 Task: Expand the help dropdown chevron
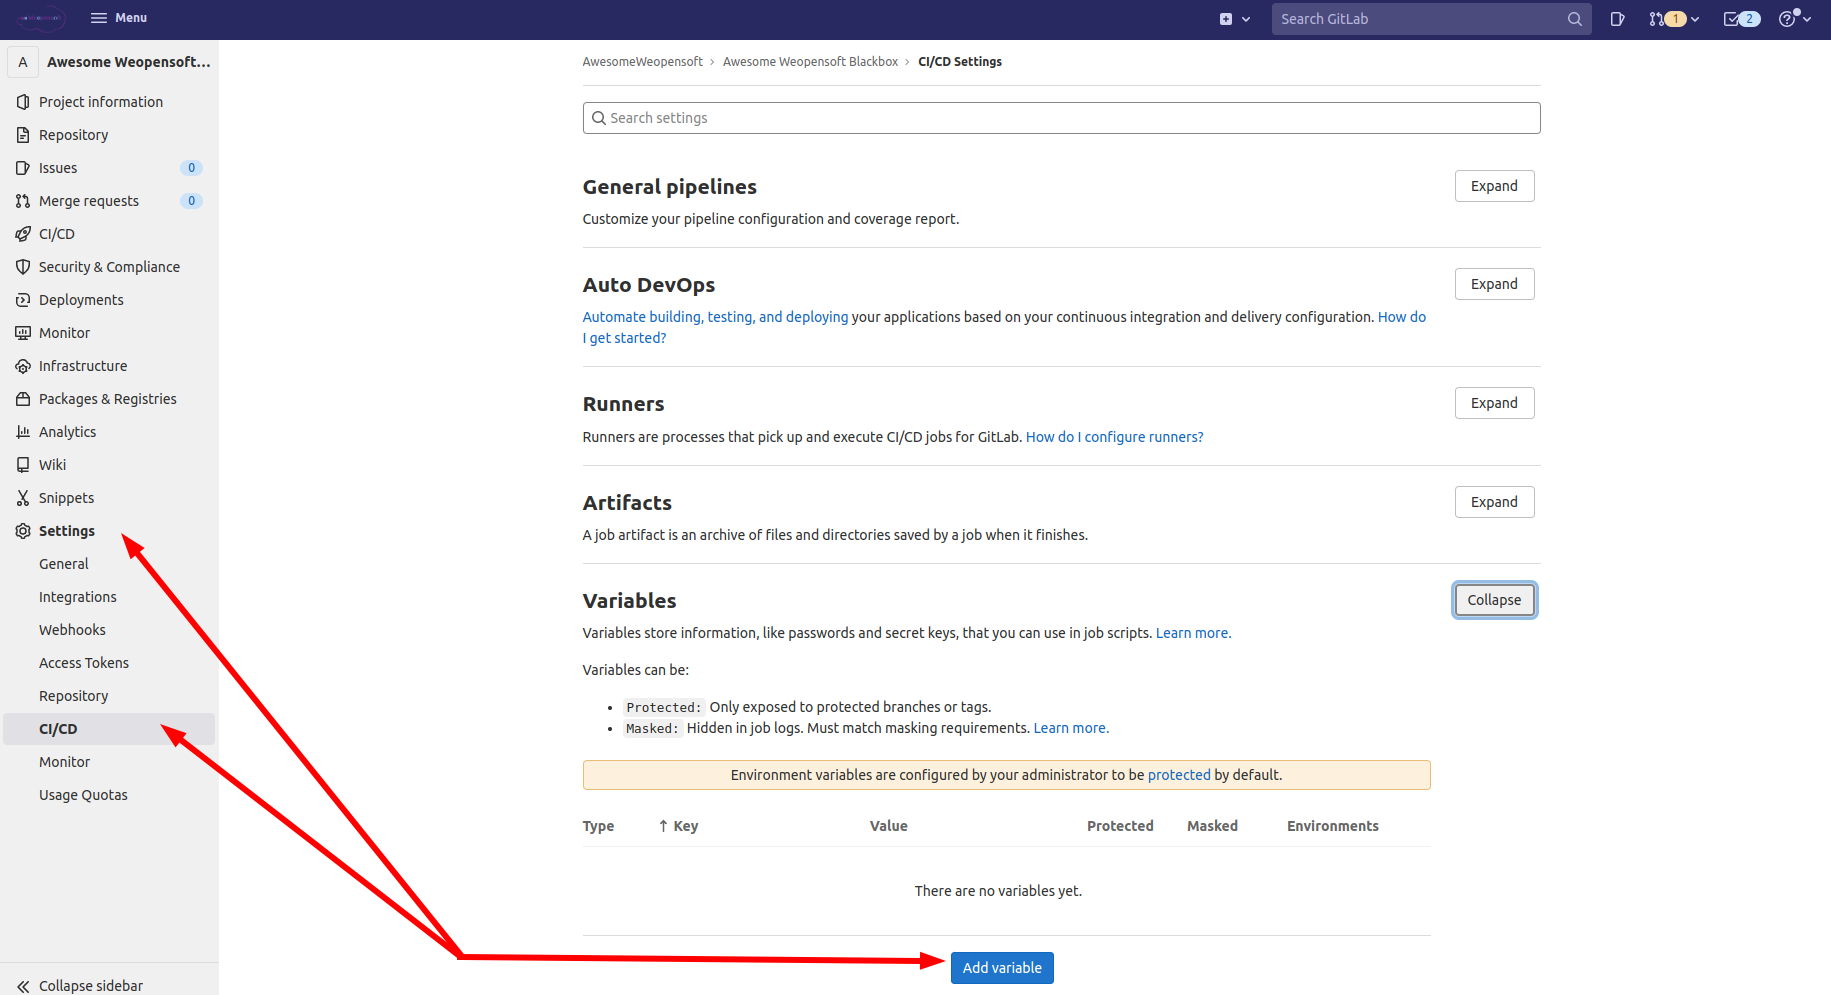coord(1807,19)
